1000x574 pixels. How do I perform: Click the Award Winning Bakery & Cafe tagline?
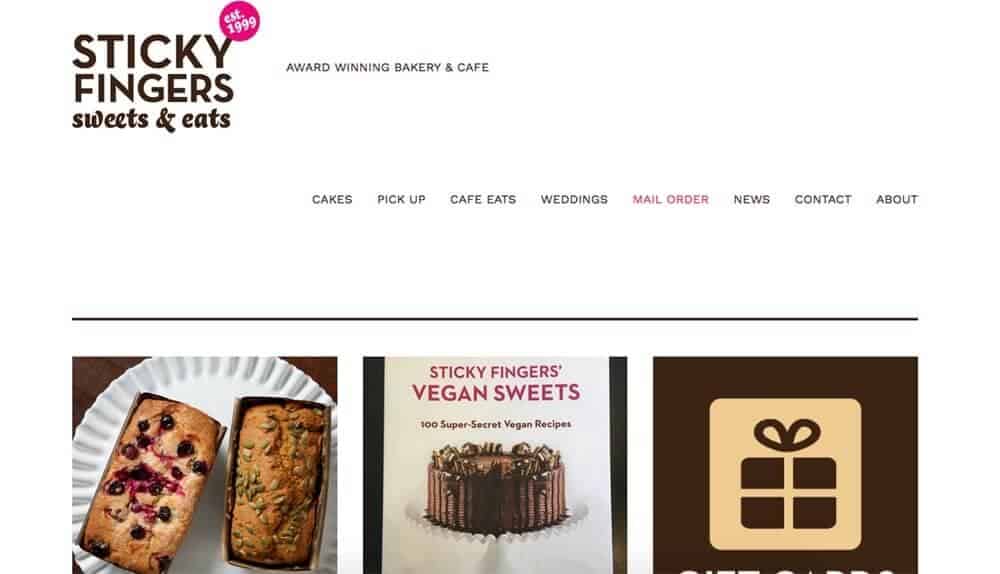tap(387, 68)
